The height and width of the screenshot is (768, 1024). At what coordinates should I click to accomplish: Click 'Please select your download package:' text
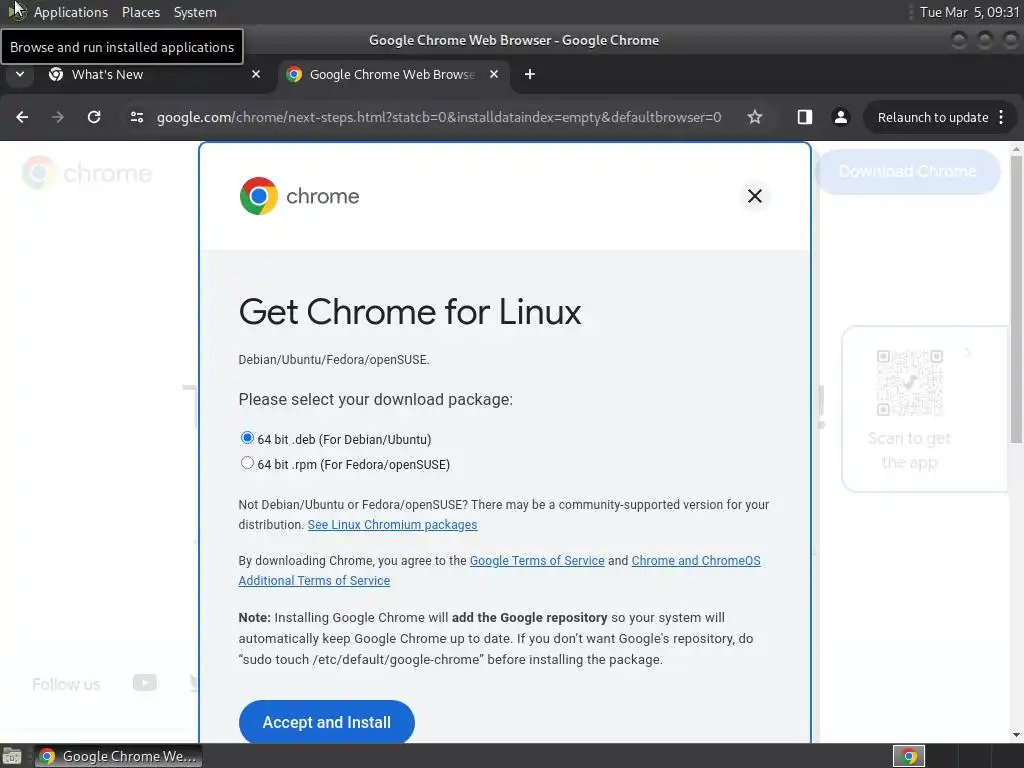tap(376, 400)
